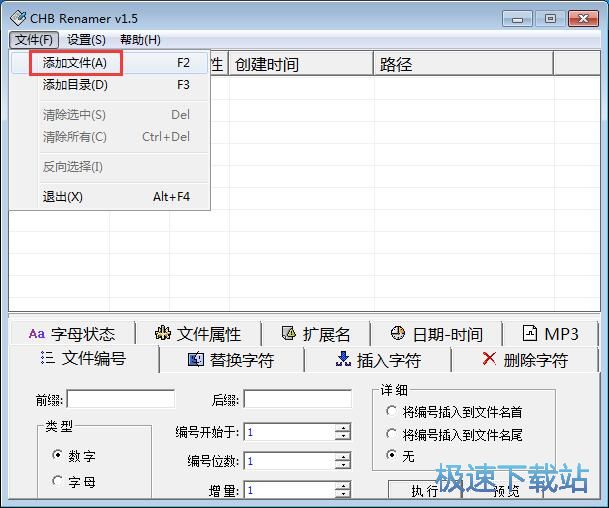Switch to the 插入字符 tab
Viewport: 609px width, 508px height.
[x=378, y=360]
